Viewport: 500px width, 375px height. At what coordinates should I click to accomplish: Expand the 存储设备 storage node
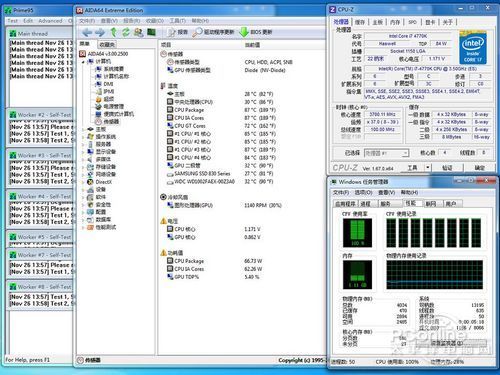(x=83, y=167)
